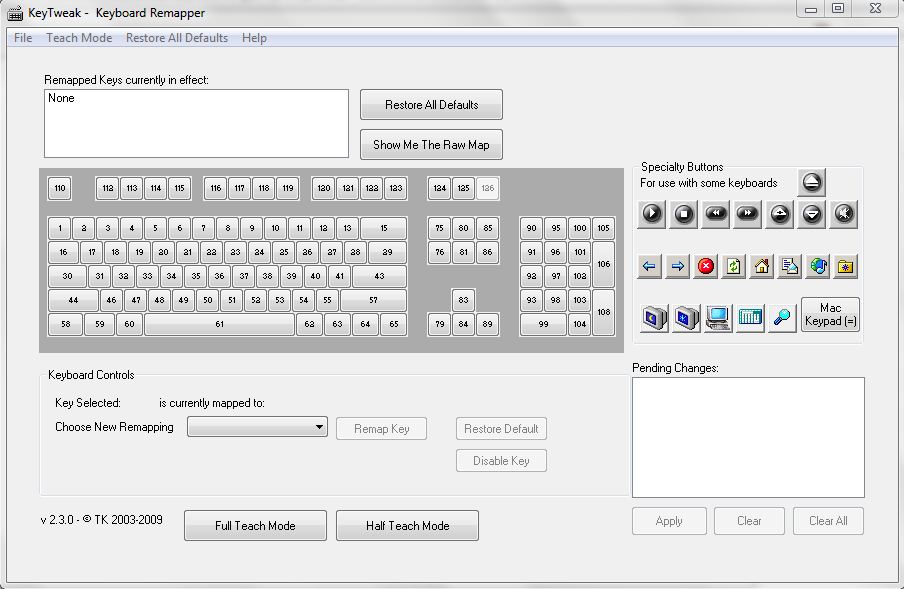This screenshot has width=904, height=589.
Task: Select keyboard key 75
Action: coord(440,228)
